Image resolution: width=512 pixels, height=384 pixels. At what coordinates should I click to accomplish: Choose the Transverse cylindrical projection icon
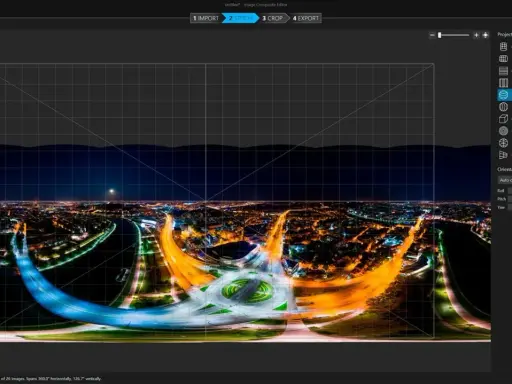click(503, 59)
